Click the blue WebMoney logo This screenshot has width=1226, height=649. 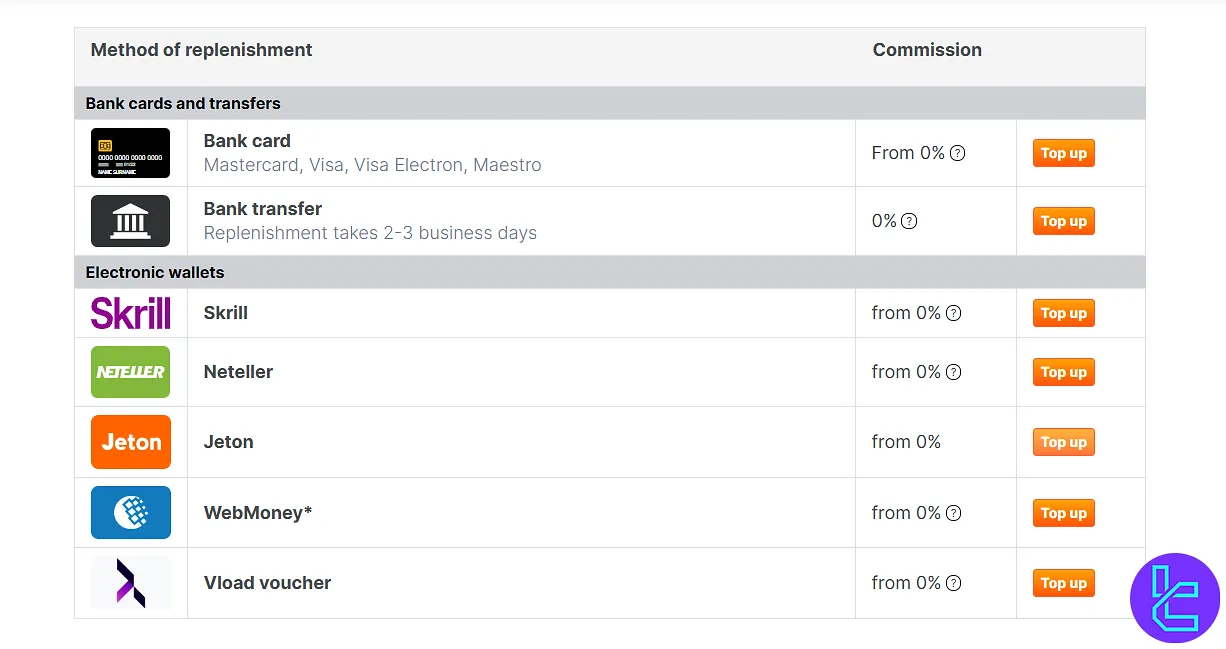[x=130, y=513]
